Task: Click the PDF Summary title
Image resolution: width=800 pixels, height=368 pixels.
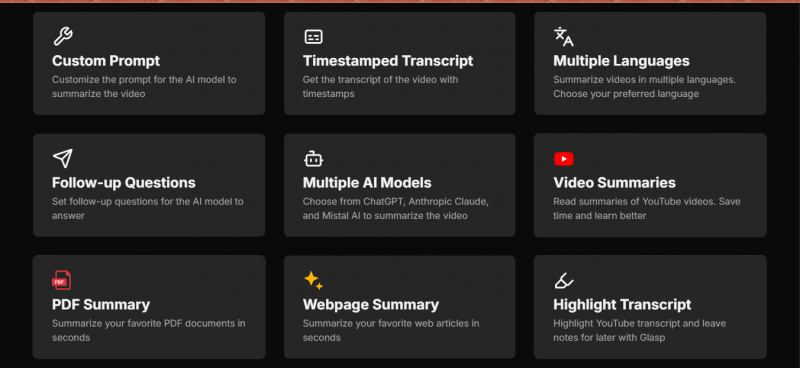Action: (101, 305)
